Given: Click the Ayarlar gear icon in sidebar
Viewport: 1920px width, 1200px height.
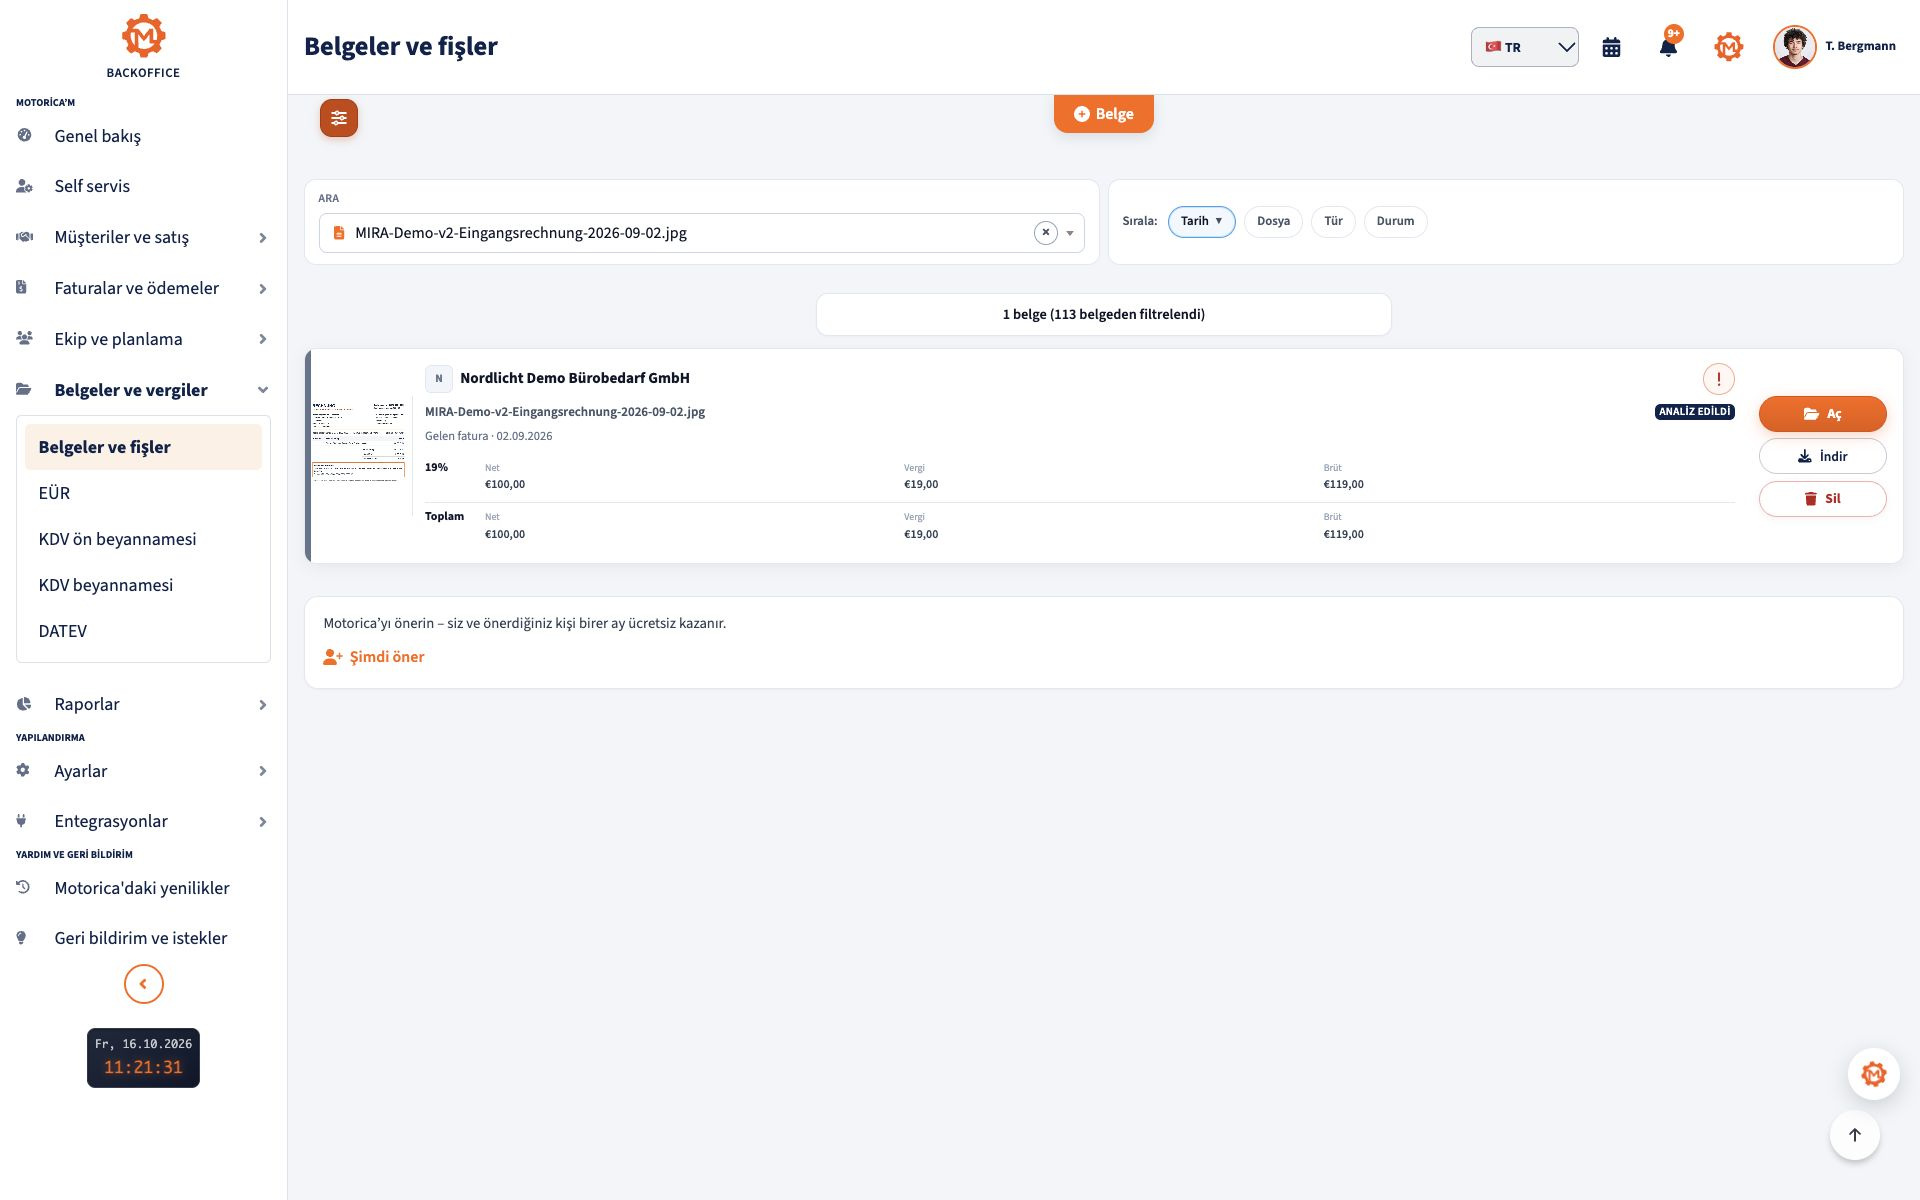Looking at the screenshot, I should pos(24,771).
